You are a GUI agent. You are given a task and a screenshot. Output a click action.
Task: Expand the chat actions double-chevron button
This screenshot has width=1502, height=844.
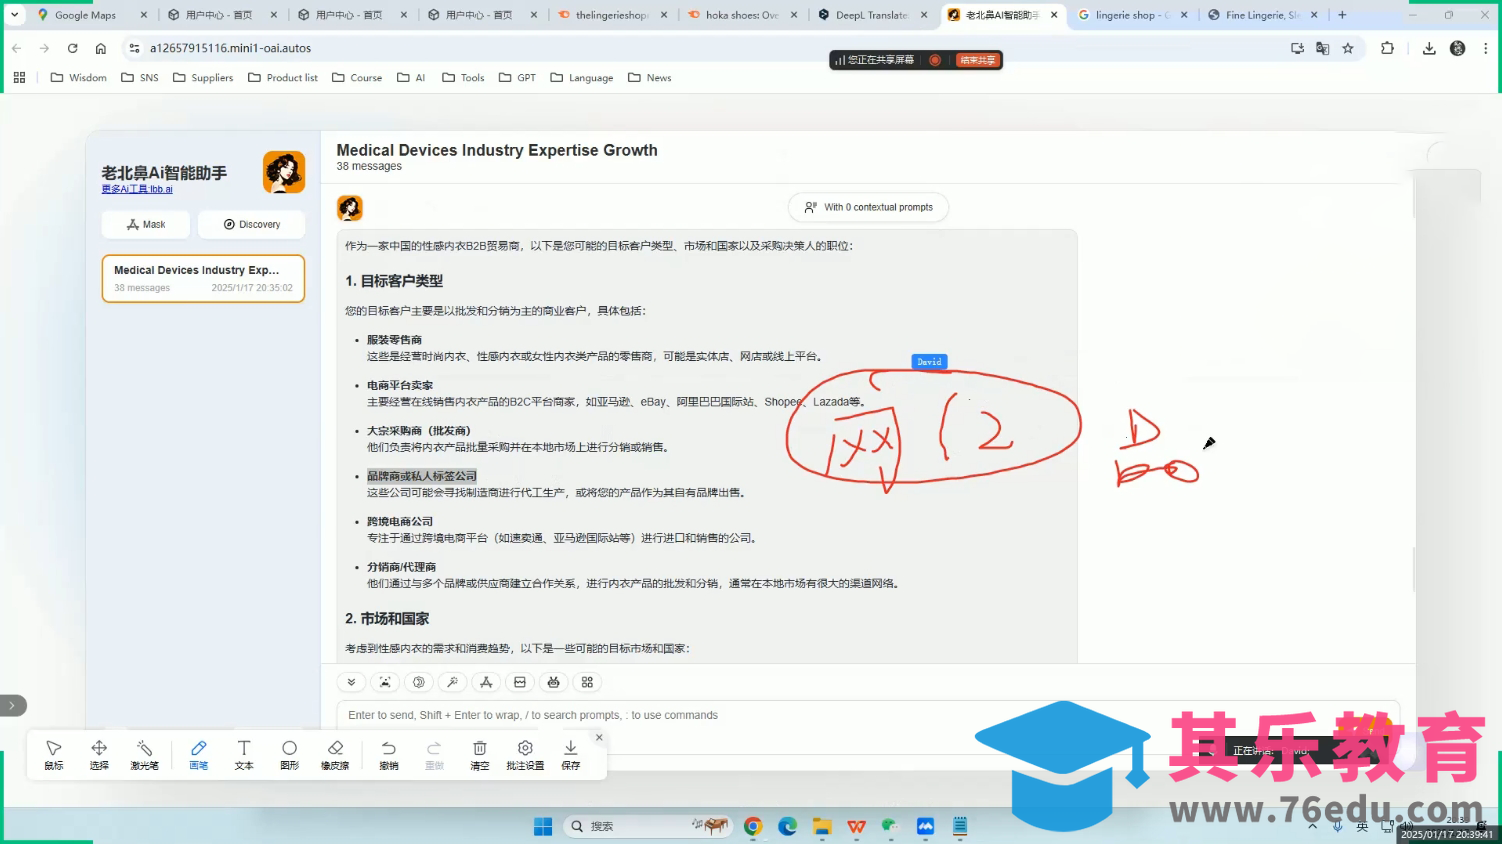tap(351, 682)
